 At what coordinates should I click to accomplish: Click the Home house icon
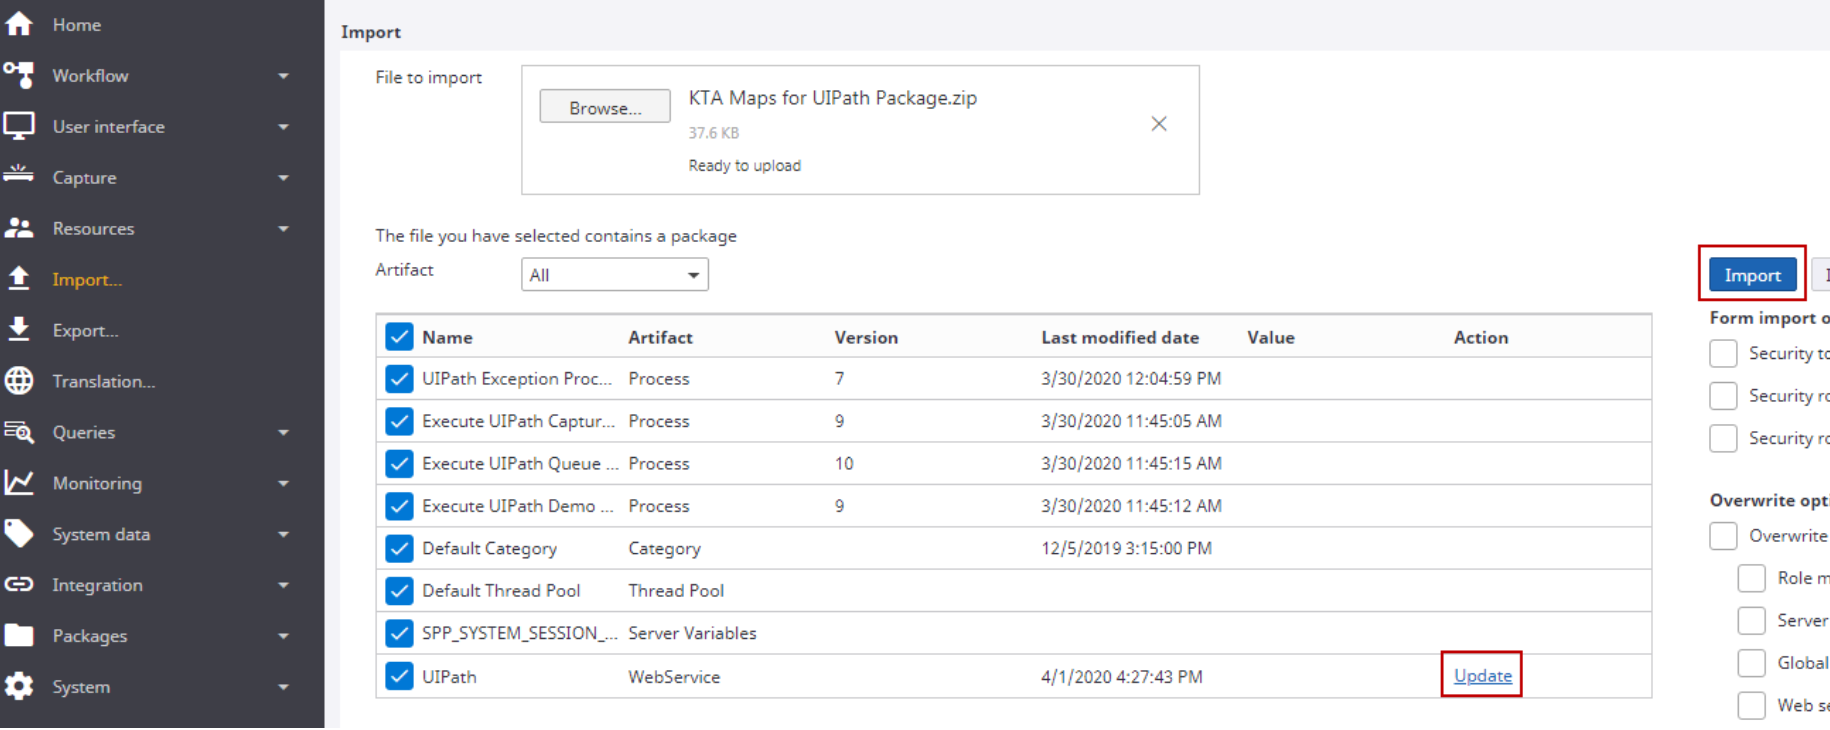coord(19,24)
